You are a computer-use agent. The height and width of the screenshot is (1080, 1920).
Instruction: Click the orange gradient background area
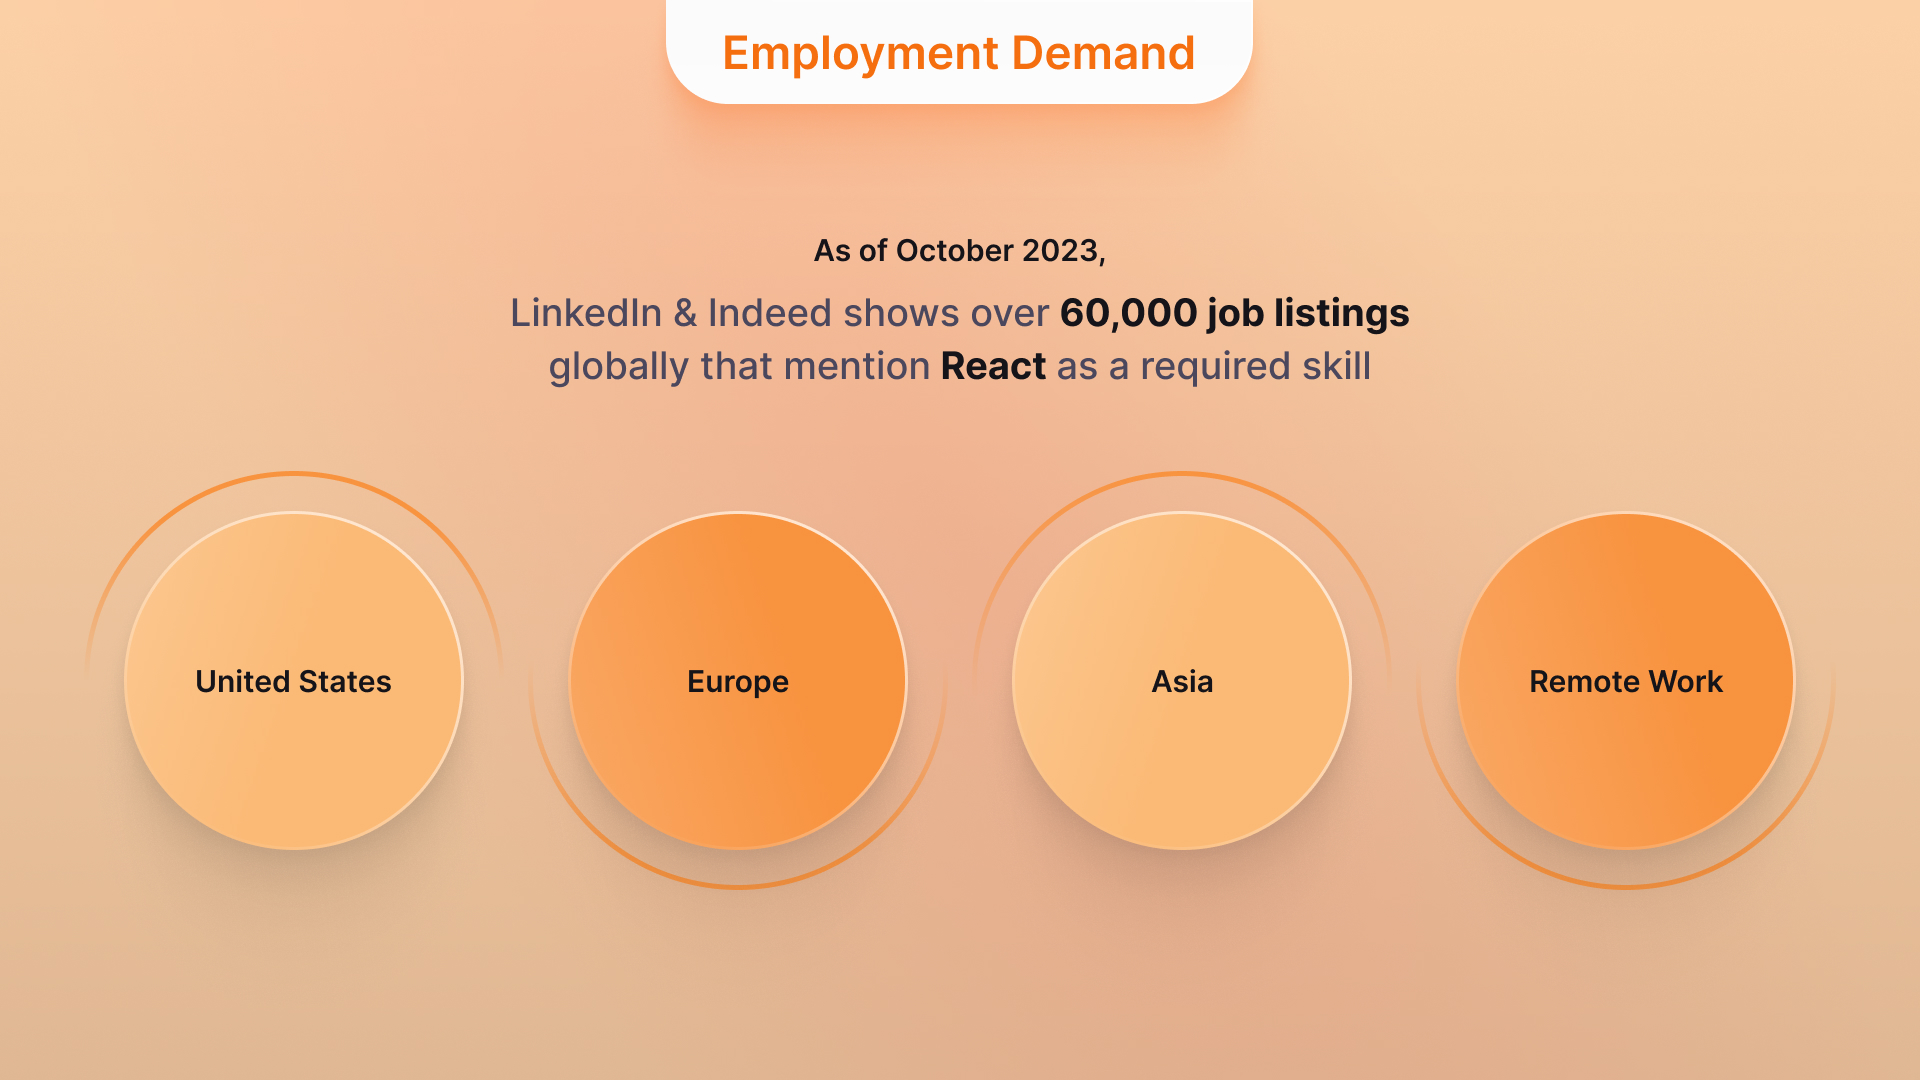pyautogui.click(x=960, y=990)
